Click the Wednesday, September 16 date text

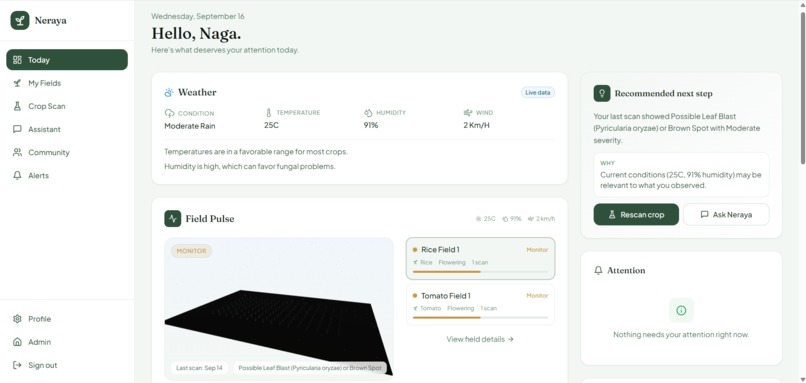[198, 16]
